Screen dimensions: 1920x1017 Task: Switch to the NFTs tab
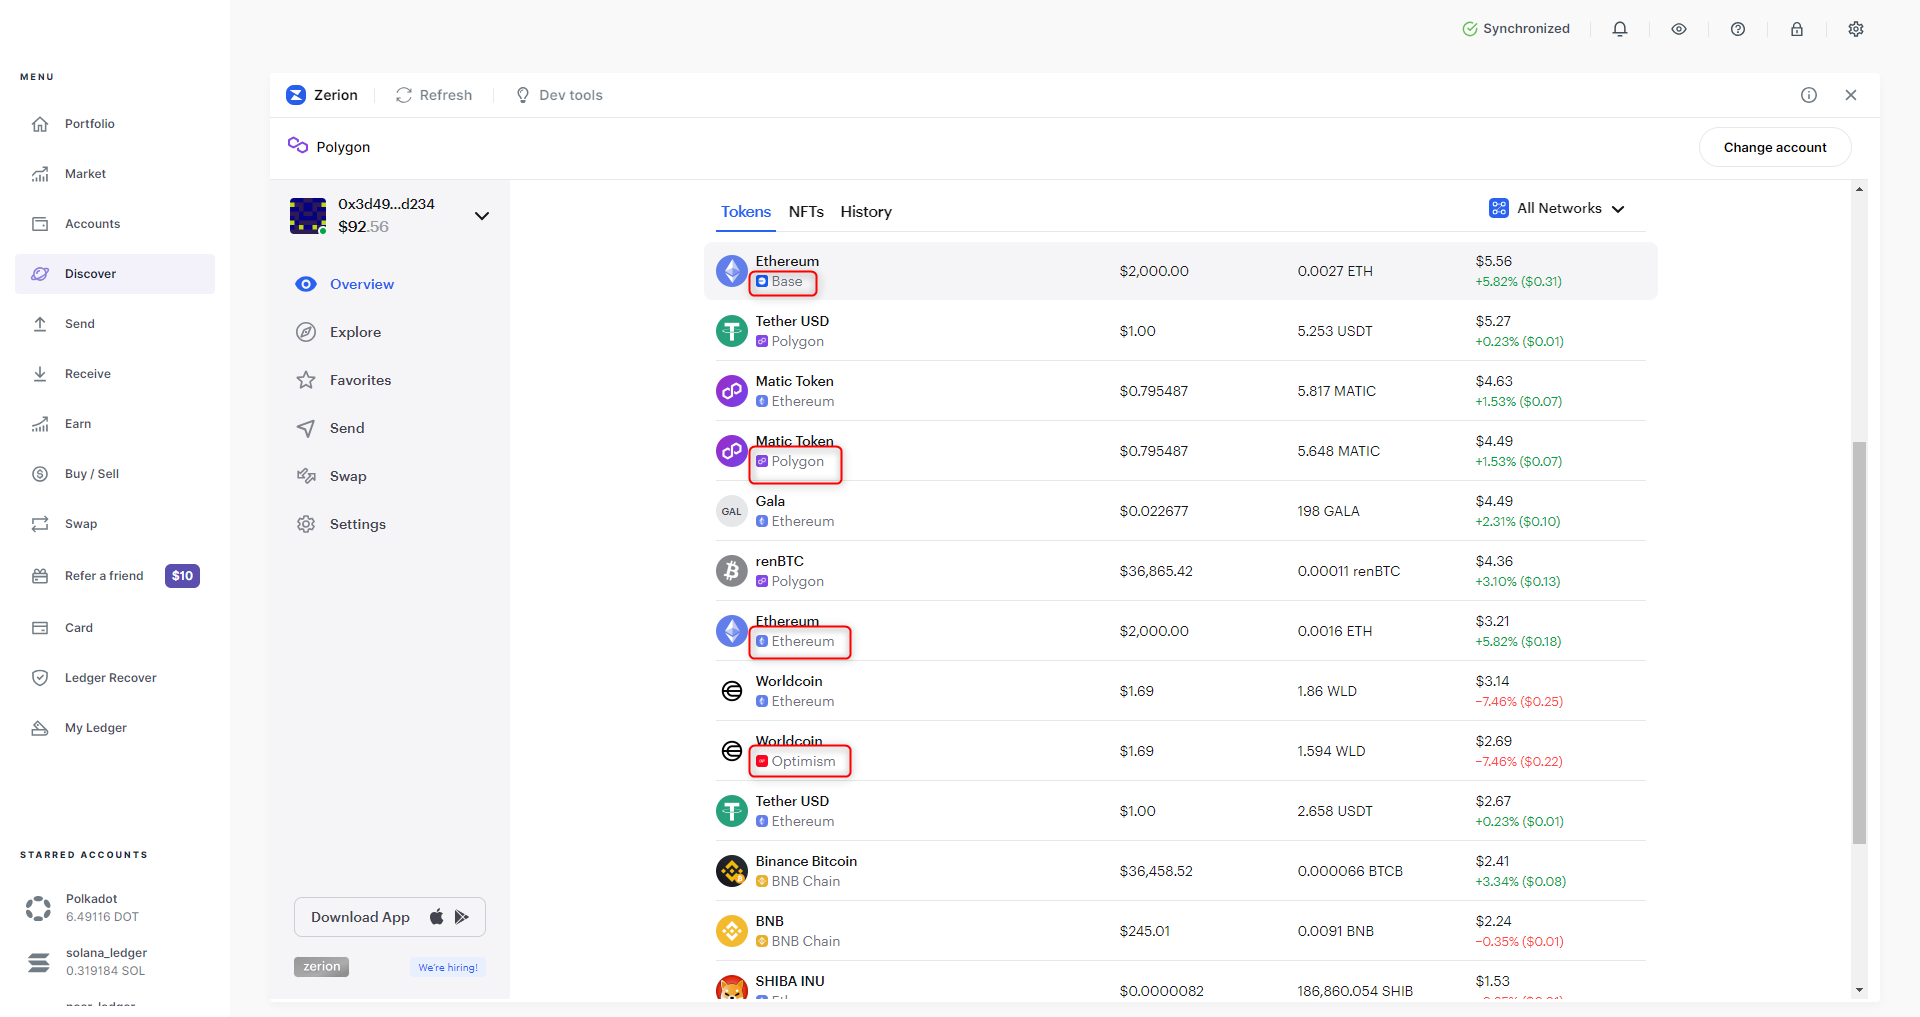tap(806, 212)
